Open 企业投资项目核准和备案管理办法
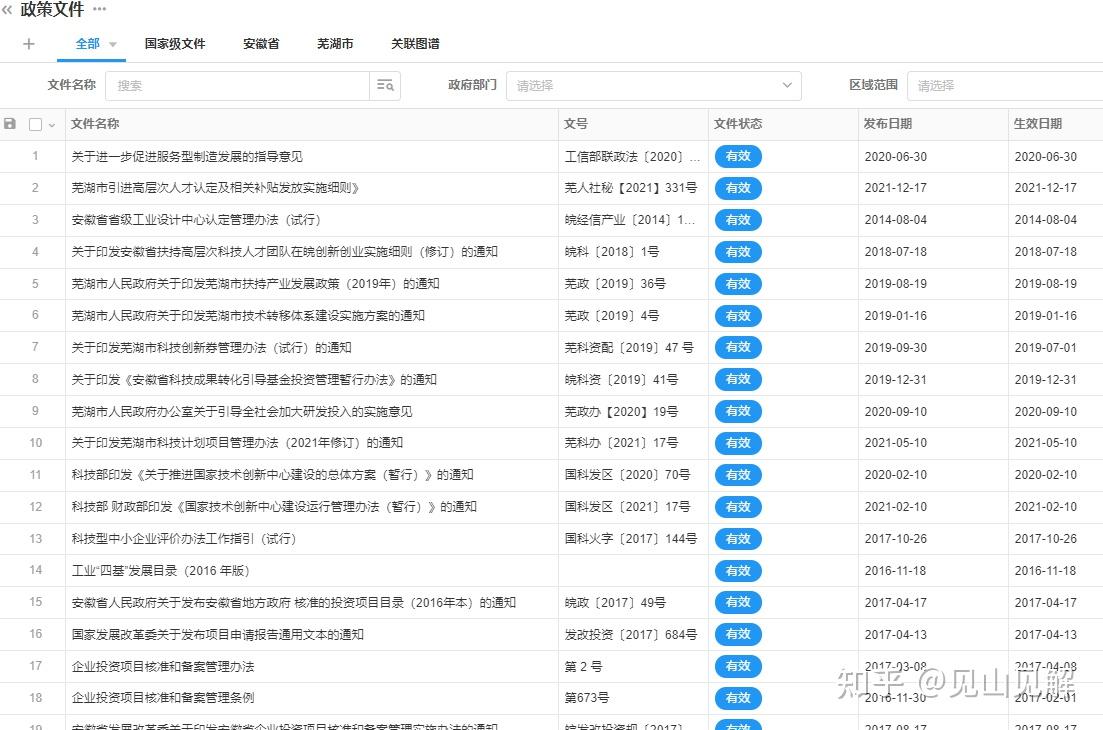This screenshot has height=730, width=1103. pyautogui.click(x=162, y=666)
